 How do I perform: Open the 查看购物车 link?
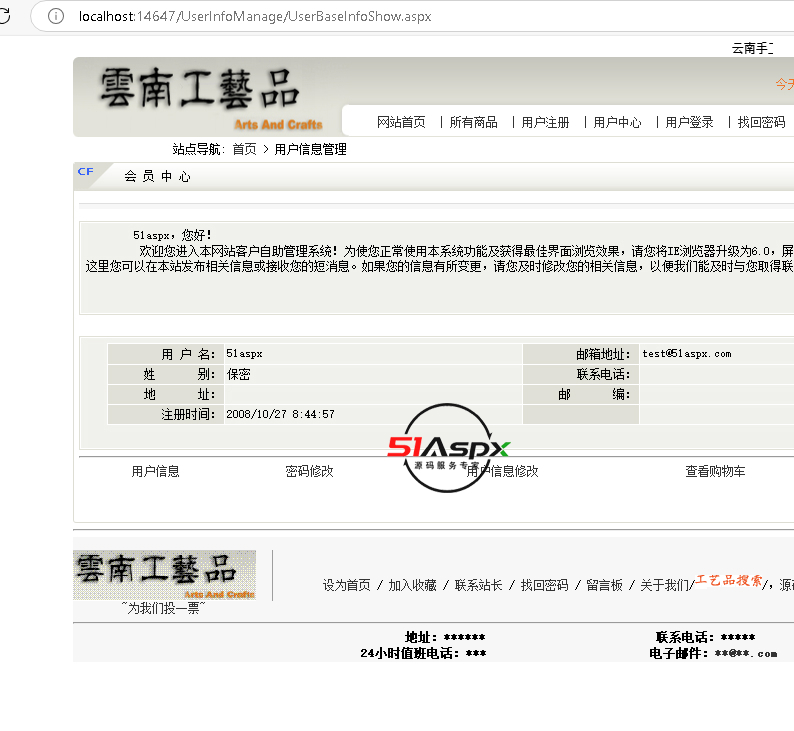point(715,471)
